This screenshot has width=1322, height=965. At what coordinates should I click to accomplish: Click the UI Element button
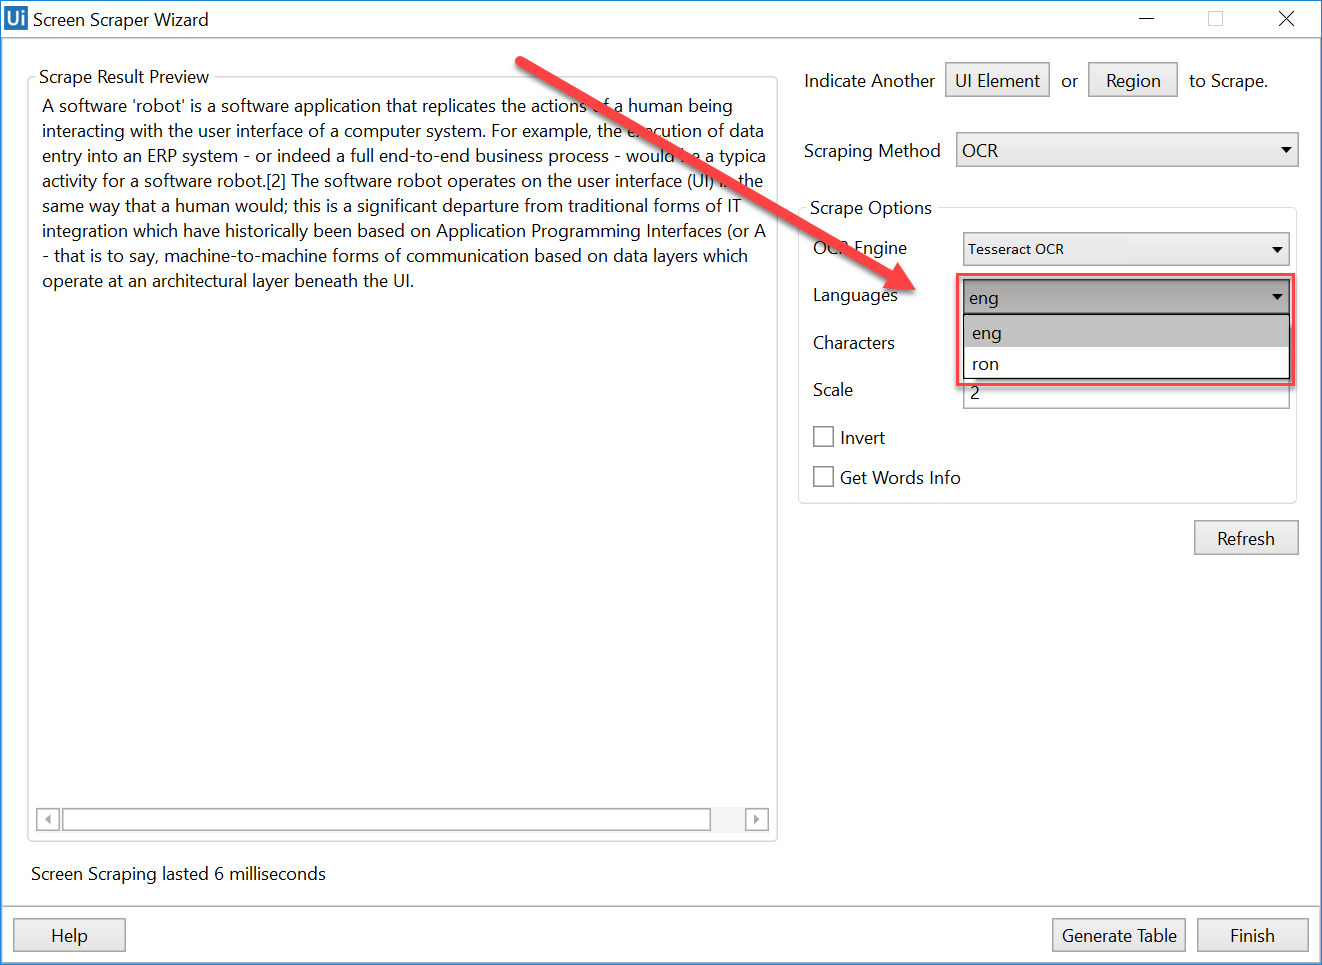[x=997, y=81]
